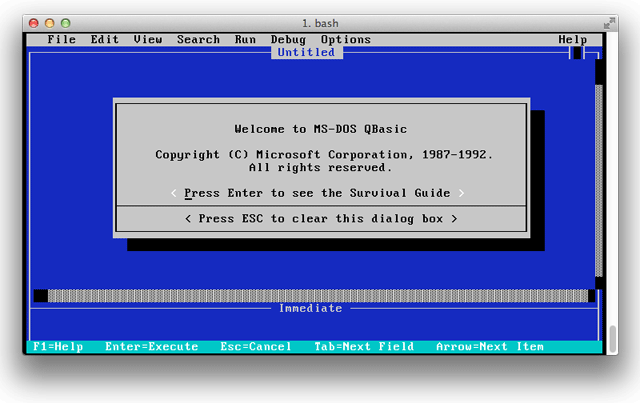Image resolution: width=640 pixels, height=403 pixels.
Task: Click Press ESC to clear this dialog box
Action: tap(321, 218)
